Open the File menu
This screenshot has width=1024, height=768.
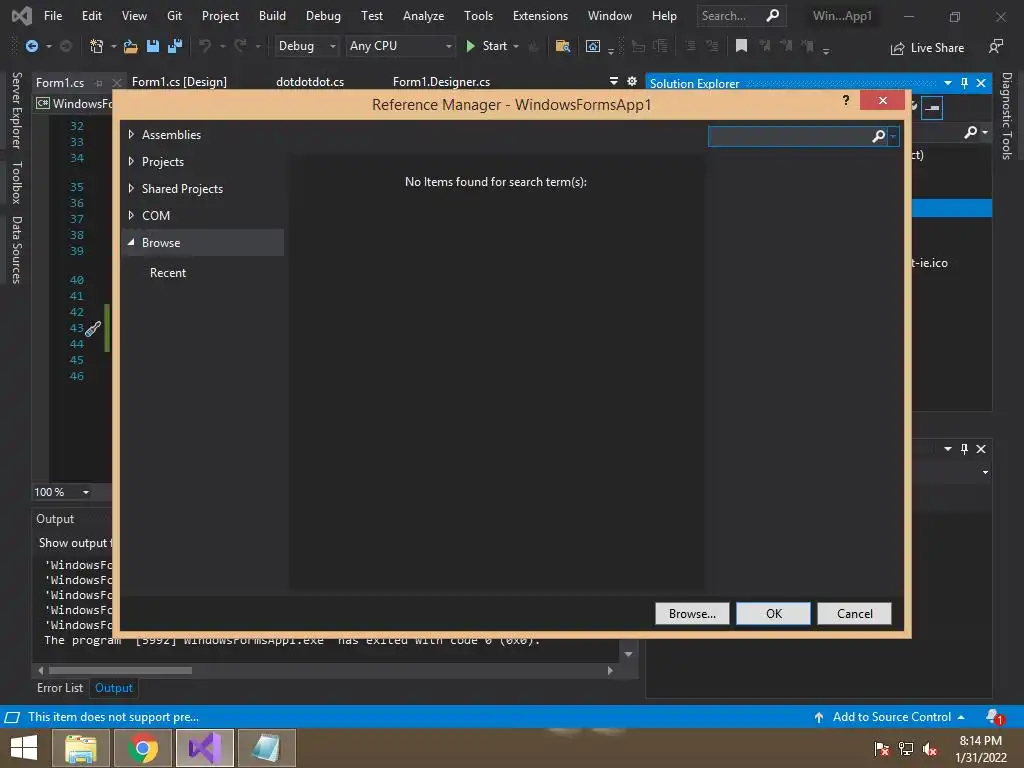coord(53,16)
